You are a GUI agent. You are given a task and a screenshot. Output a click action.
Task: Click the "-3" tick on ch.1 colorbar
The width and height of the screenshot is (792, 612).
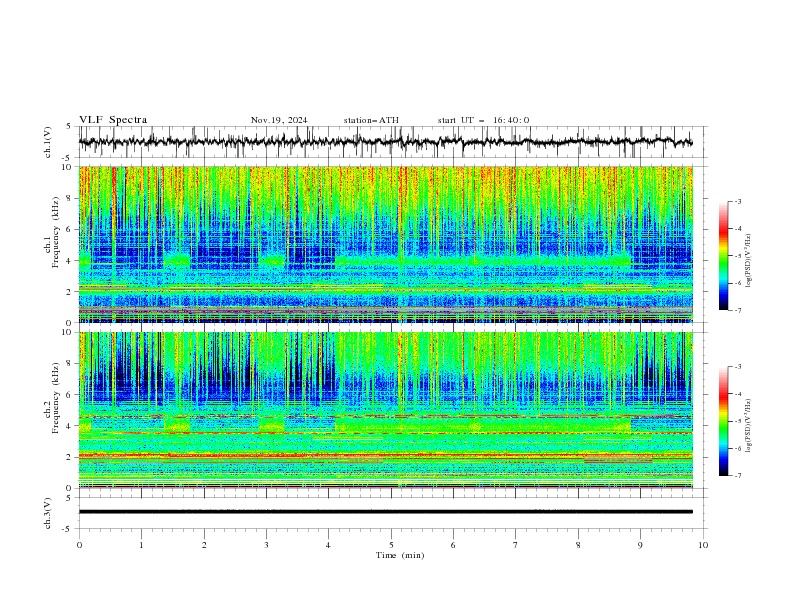[x=737, y=201]
